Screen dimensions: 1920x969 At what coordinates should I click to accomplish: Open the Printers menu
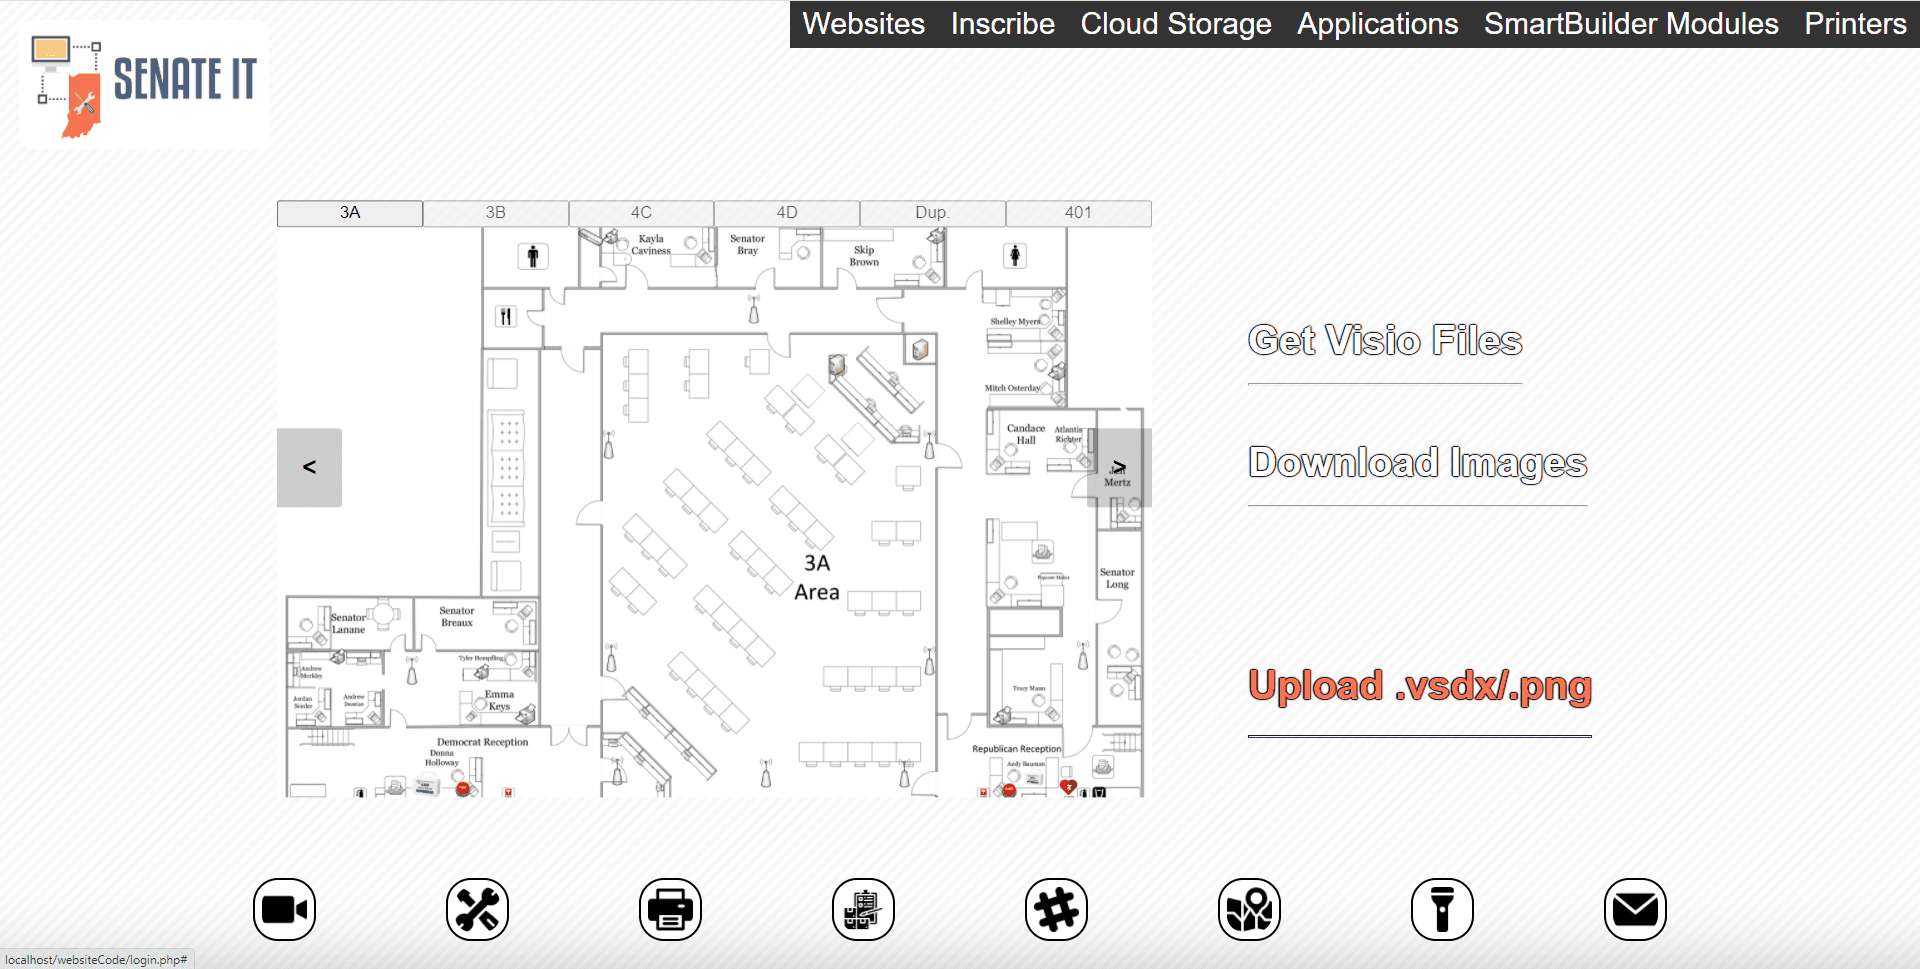pos(1856,24)
